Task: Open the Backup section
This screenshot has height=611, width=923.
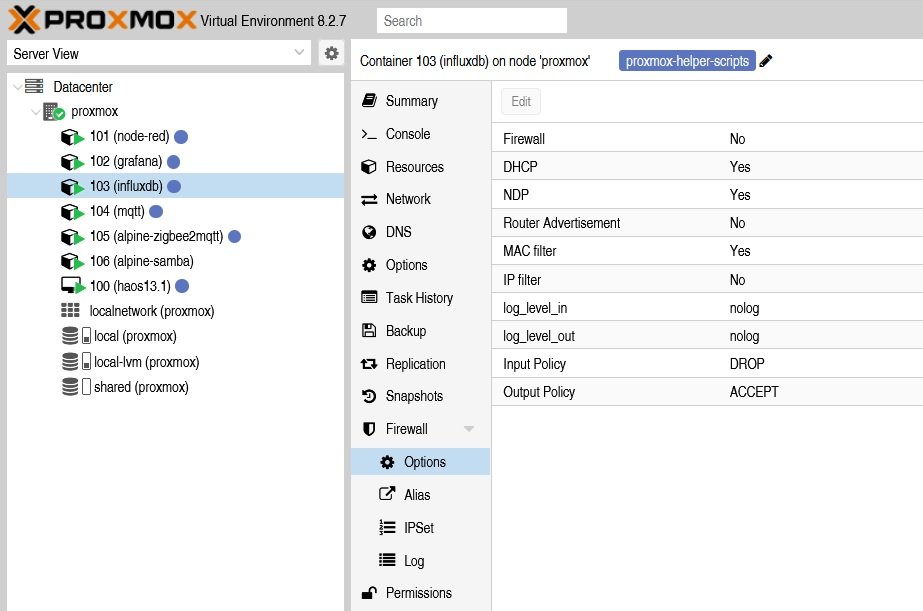Action: [x=405, y=331]
